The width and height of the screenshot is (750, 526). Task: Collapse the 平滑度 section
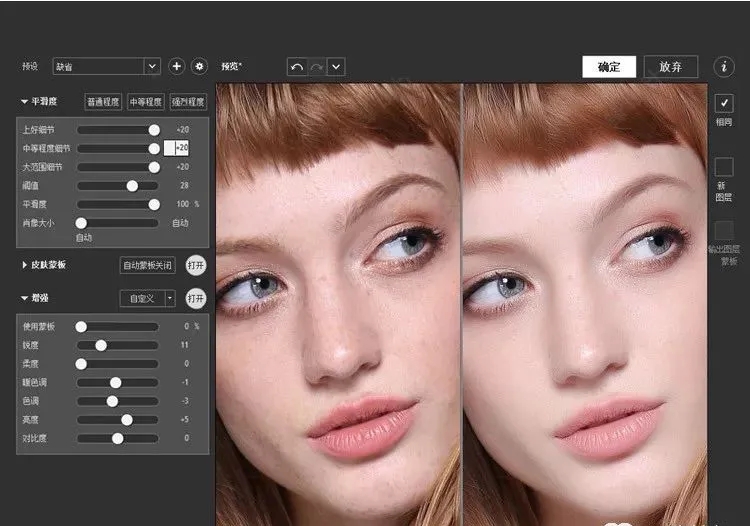tap(24, 101)
